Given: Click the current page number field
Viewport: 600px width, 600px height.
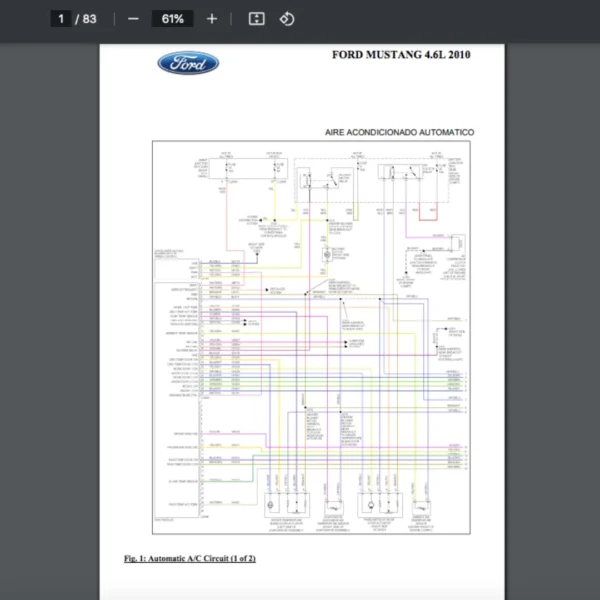Looking at the screenshot, I should pyautogui.click(x=62, y=19).
